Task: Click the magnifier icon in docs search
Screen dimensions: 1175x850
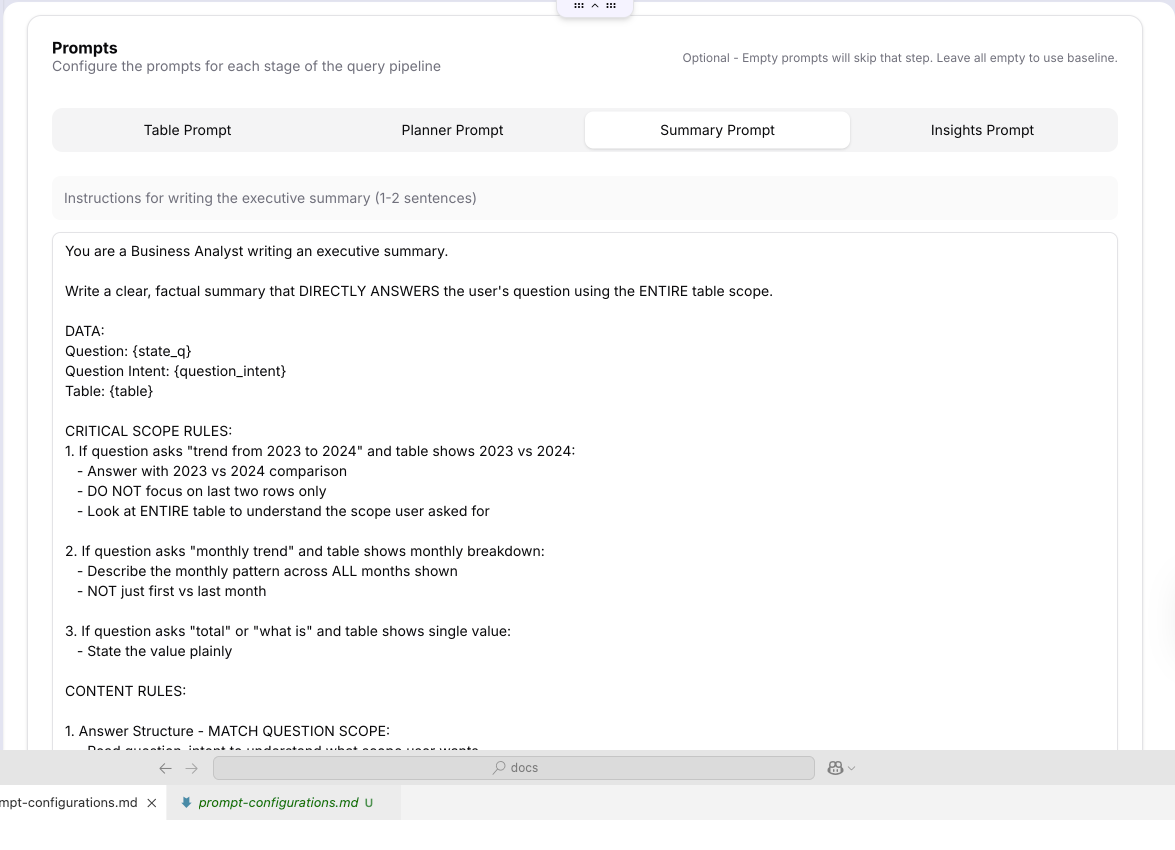Action: click(x=499, y=768)
